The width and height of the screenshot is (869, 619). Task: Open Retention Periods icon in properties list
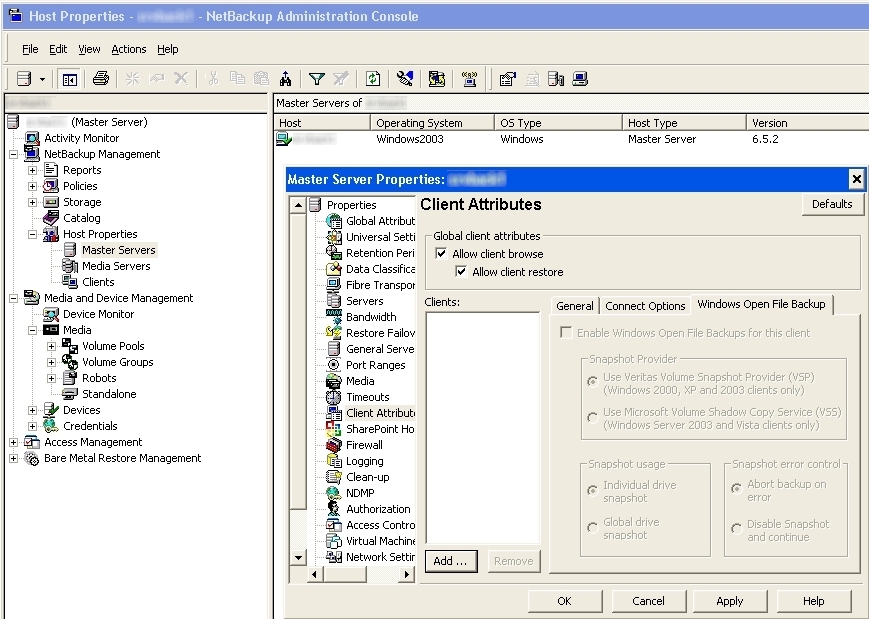(x=334, y=253)
